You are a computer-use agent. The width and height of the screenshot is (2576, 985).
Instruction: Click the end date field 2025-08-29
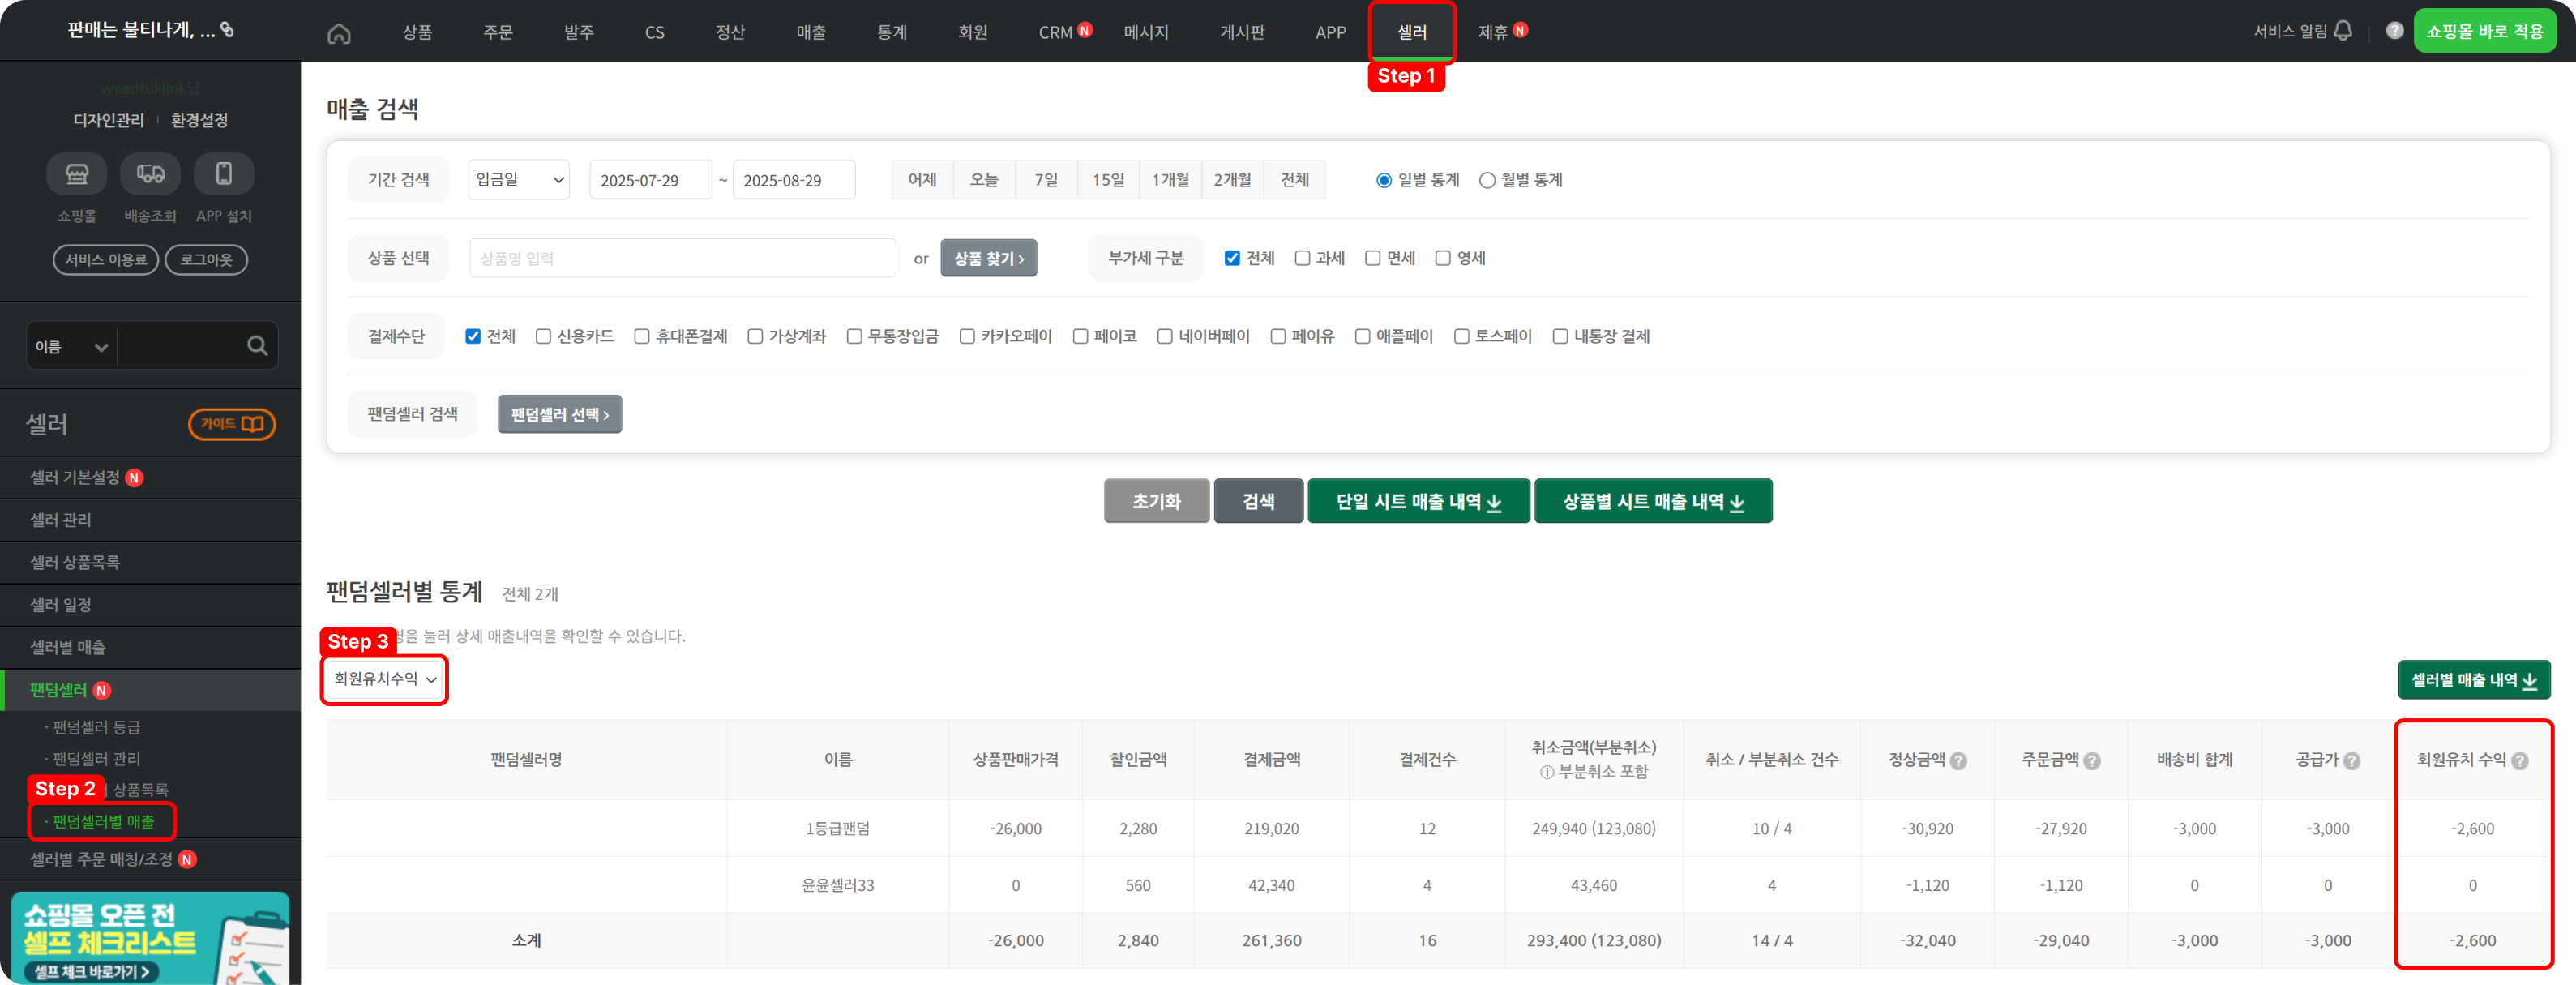coord(794,180)
